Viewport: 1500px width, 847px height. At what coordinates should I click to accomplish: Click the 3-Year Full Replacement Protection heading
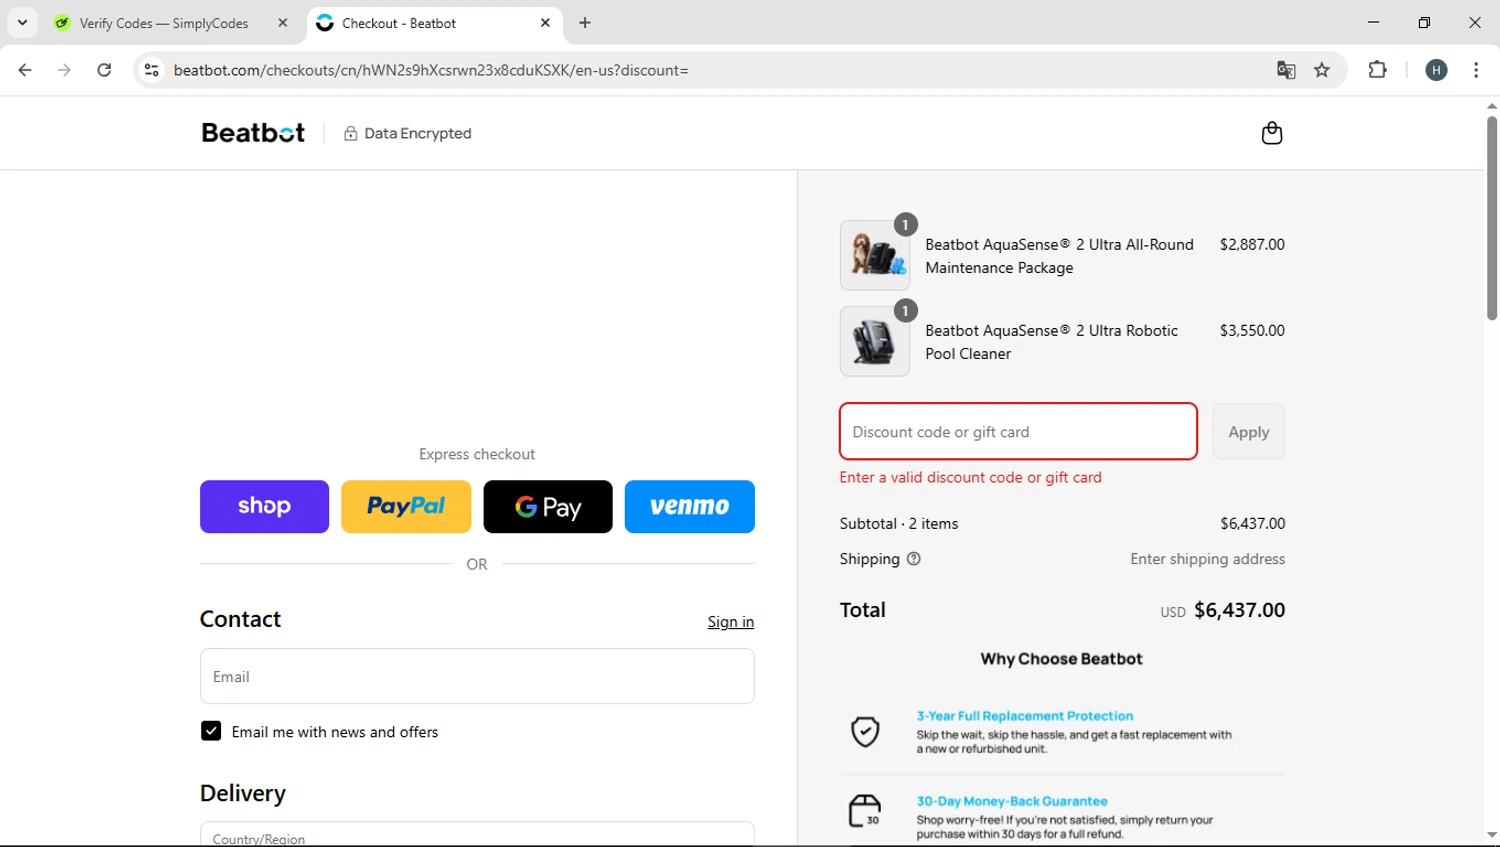pos(1025,716)
